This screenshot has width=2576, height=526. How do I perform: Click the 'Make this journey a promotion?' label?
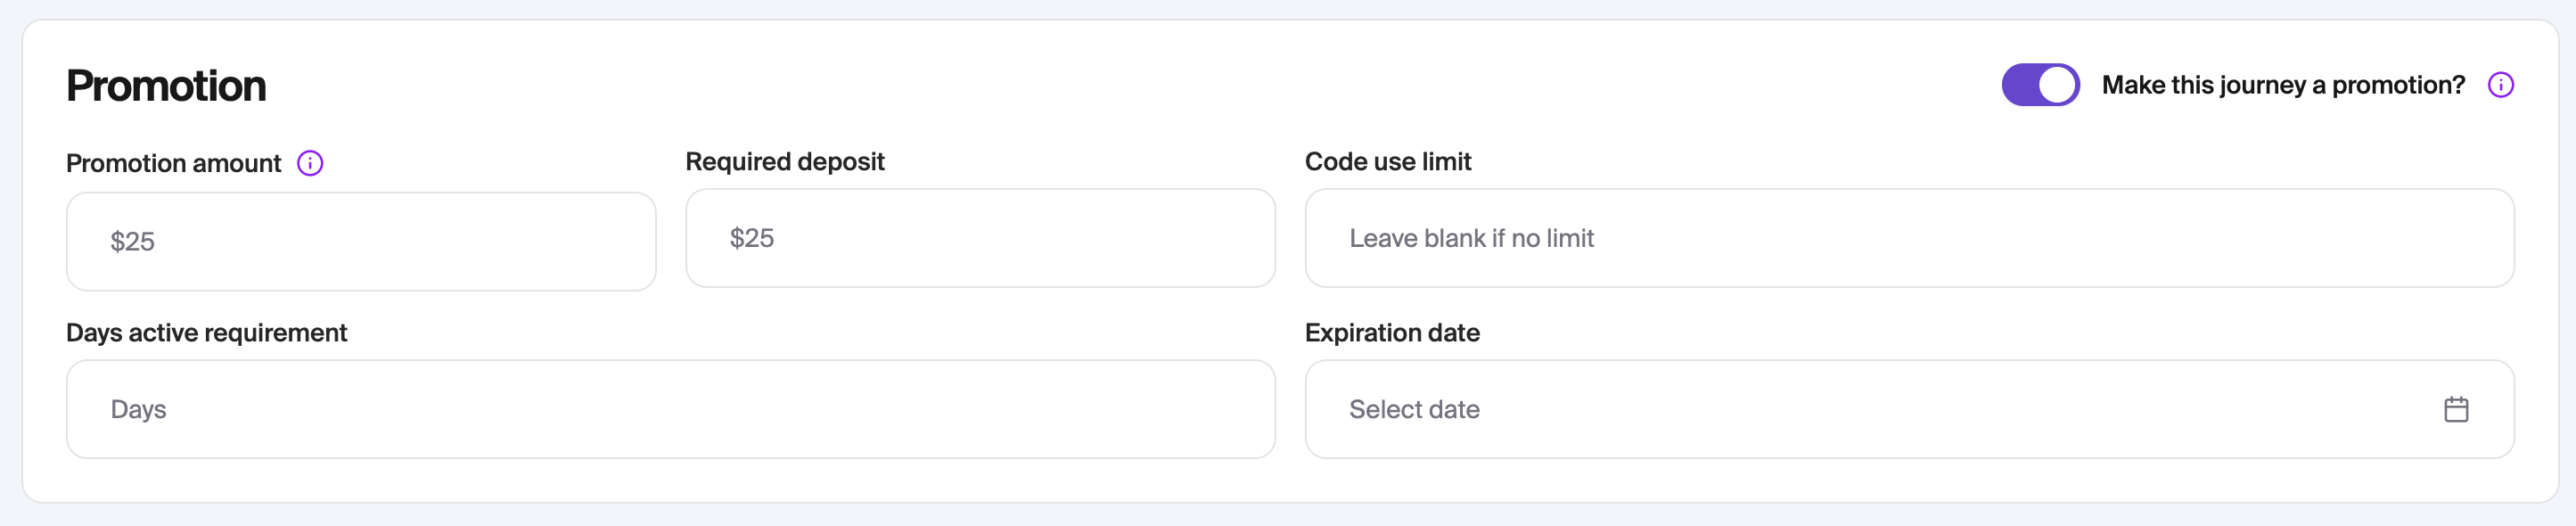click(2283, 85)
